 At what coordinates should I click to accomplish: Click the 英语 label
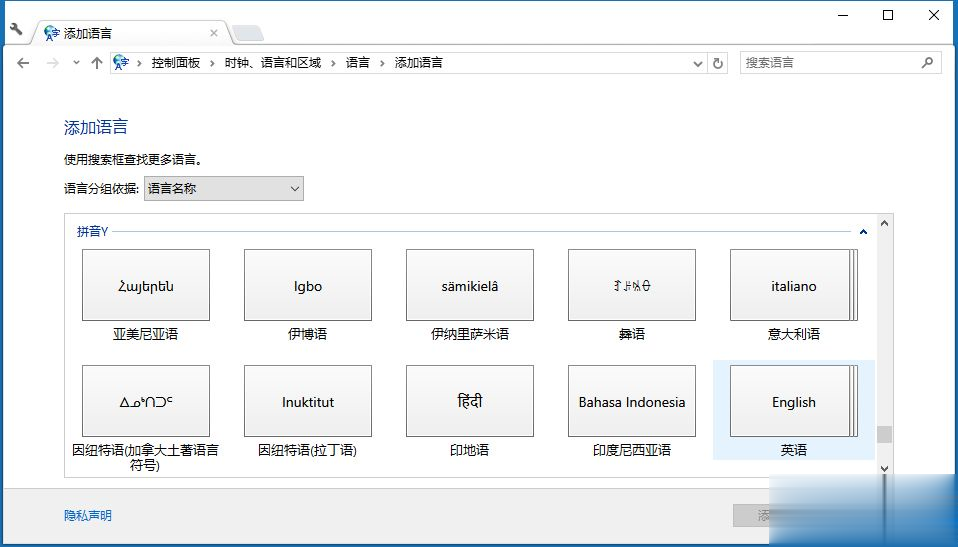794,450
